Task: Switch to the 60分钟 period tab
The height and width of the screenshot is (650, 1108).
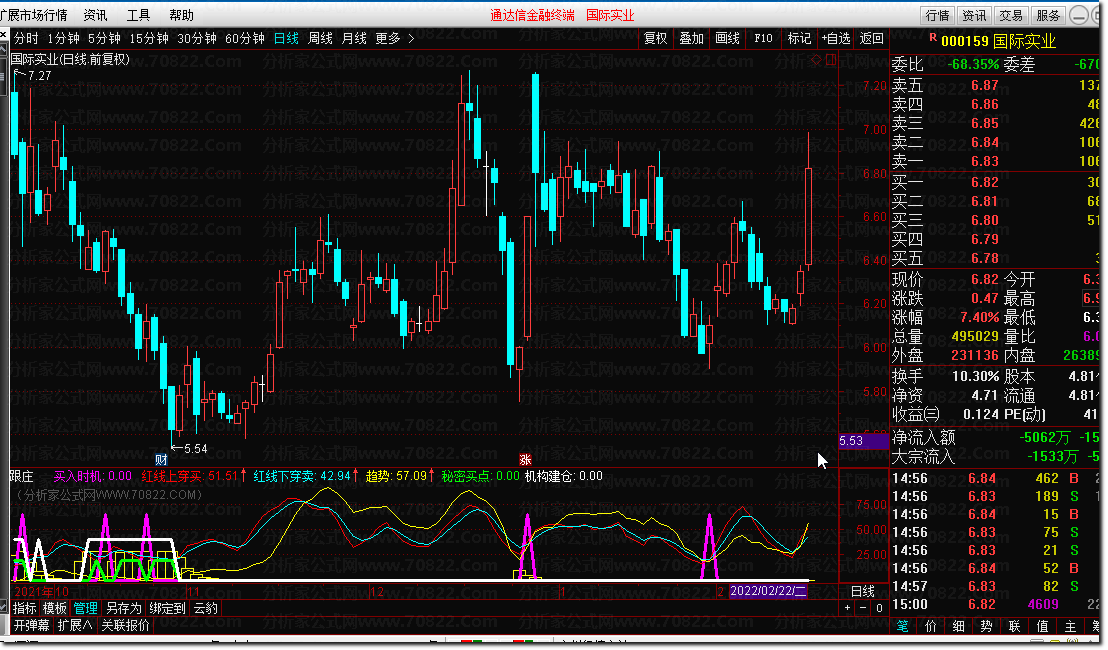Action: tap(244, 38)
